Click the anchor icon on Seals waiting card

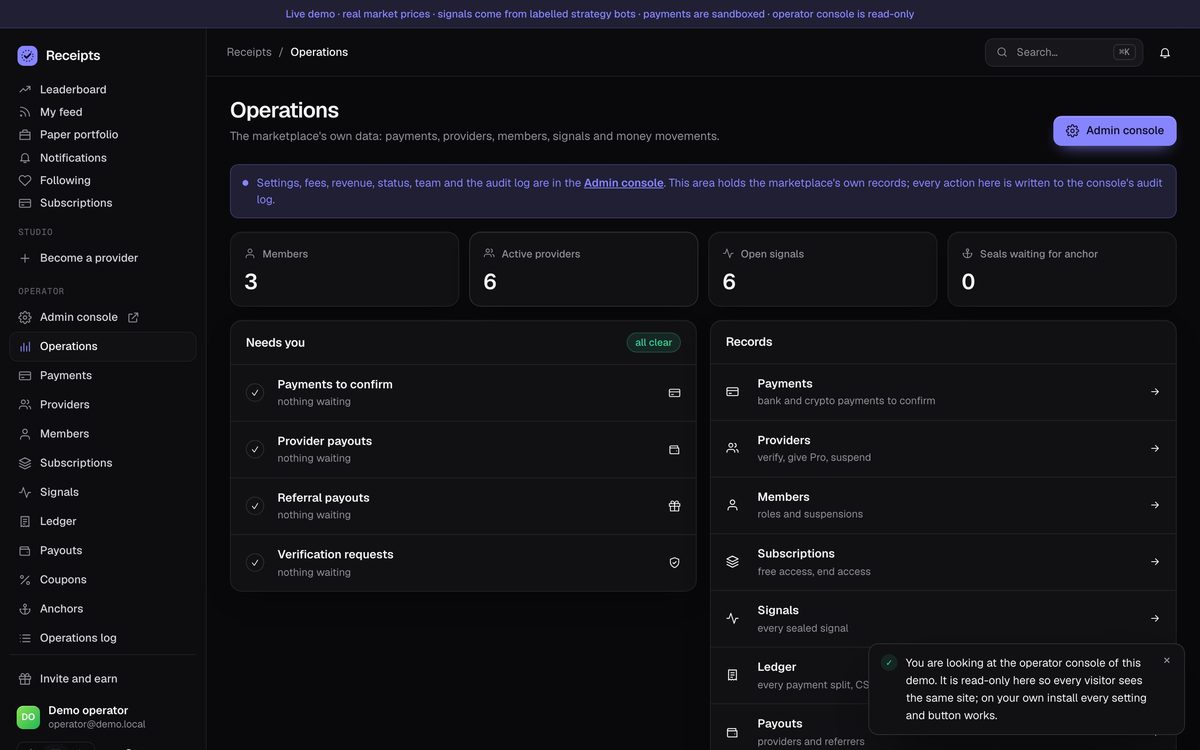tap(967, 254)
